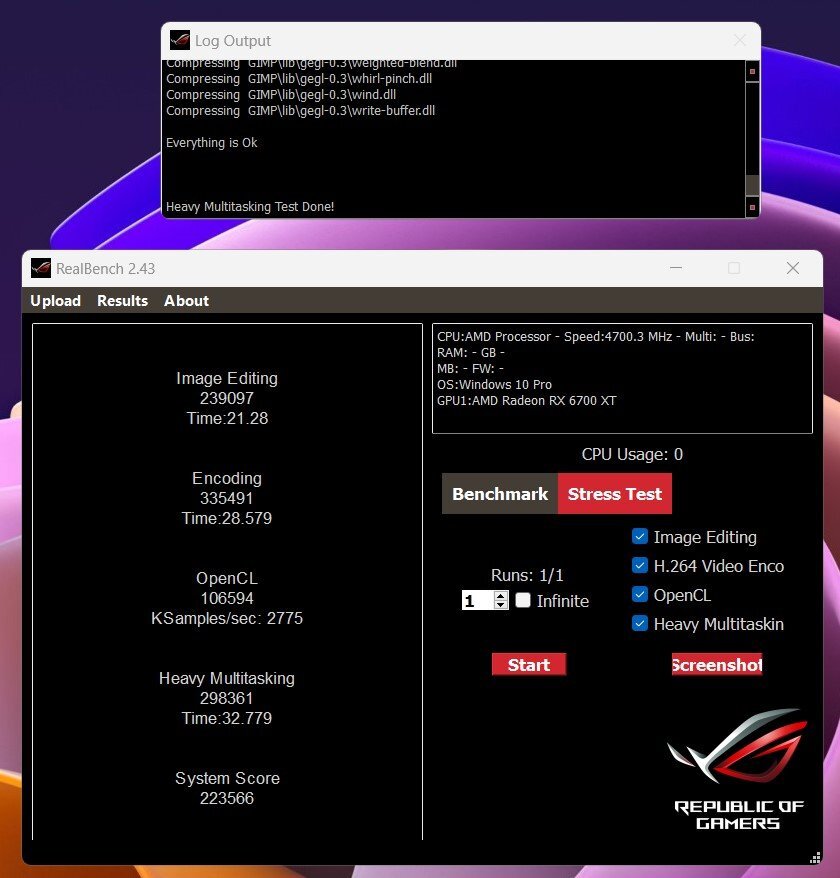Click the runs number input field

478,600
